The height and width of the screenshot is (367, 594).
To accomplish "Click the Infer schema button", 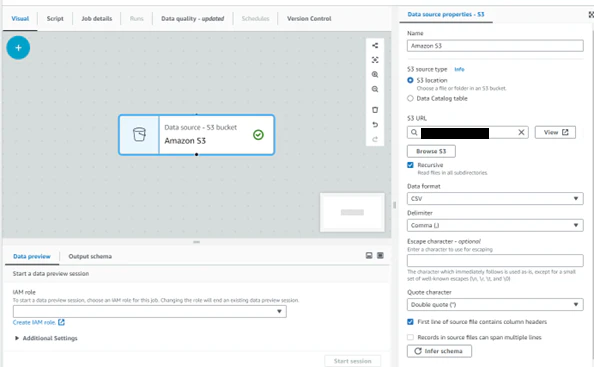I will click(439, 351).
